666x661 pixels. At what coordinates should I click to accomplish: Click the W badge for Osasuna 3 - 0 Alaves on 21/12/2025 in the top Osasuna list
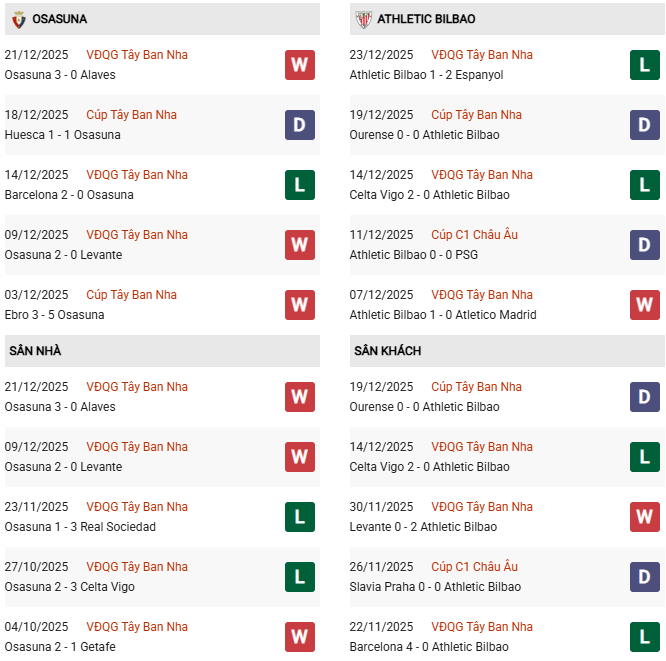point(300,65)
